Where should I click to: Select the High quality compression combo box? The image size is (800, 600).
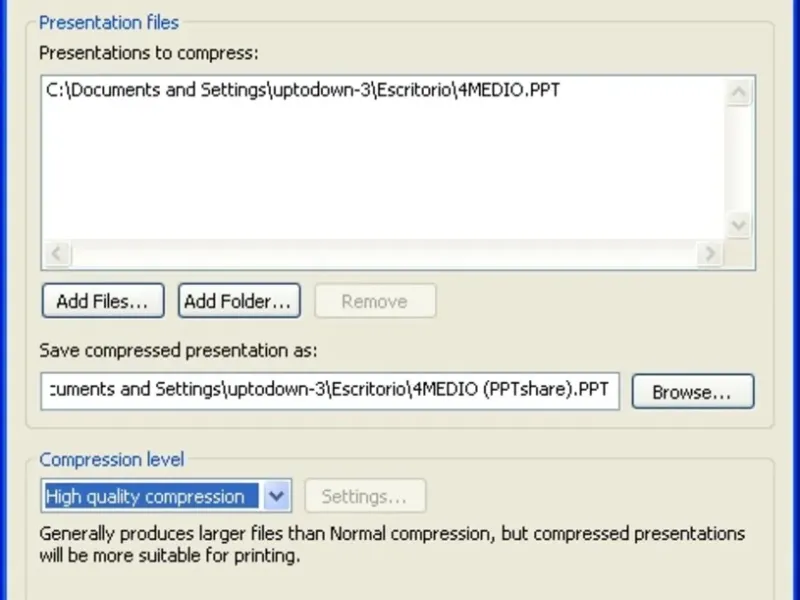(x=152, y=496)
